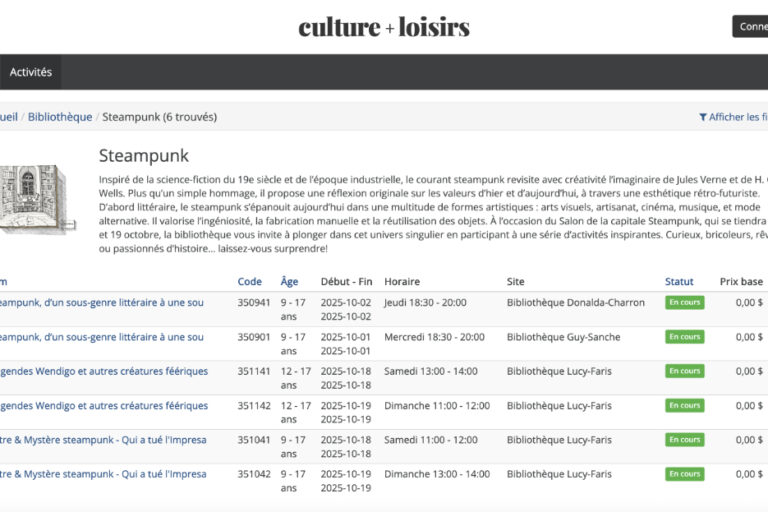
Task: Click En cours badge for code 351042
Action: point(684,474)
